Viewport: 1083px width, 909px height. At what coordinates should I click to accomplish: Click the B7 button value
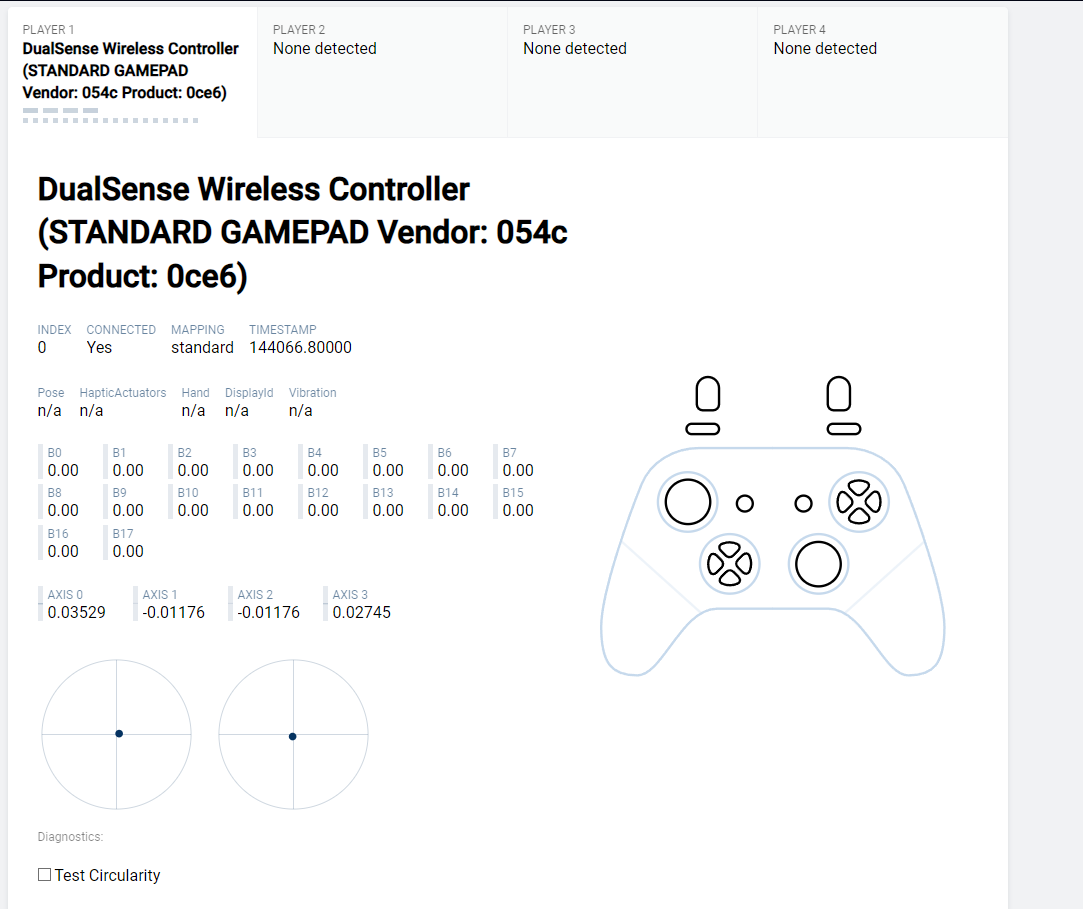coord(517,470)
